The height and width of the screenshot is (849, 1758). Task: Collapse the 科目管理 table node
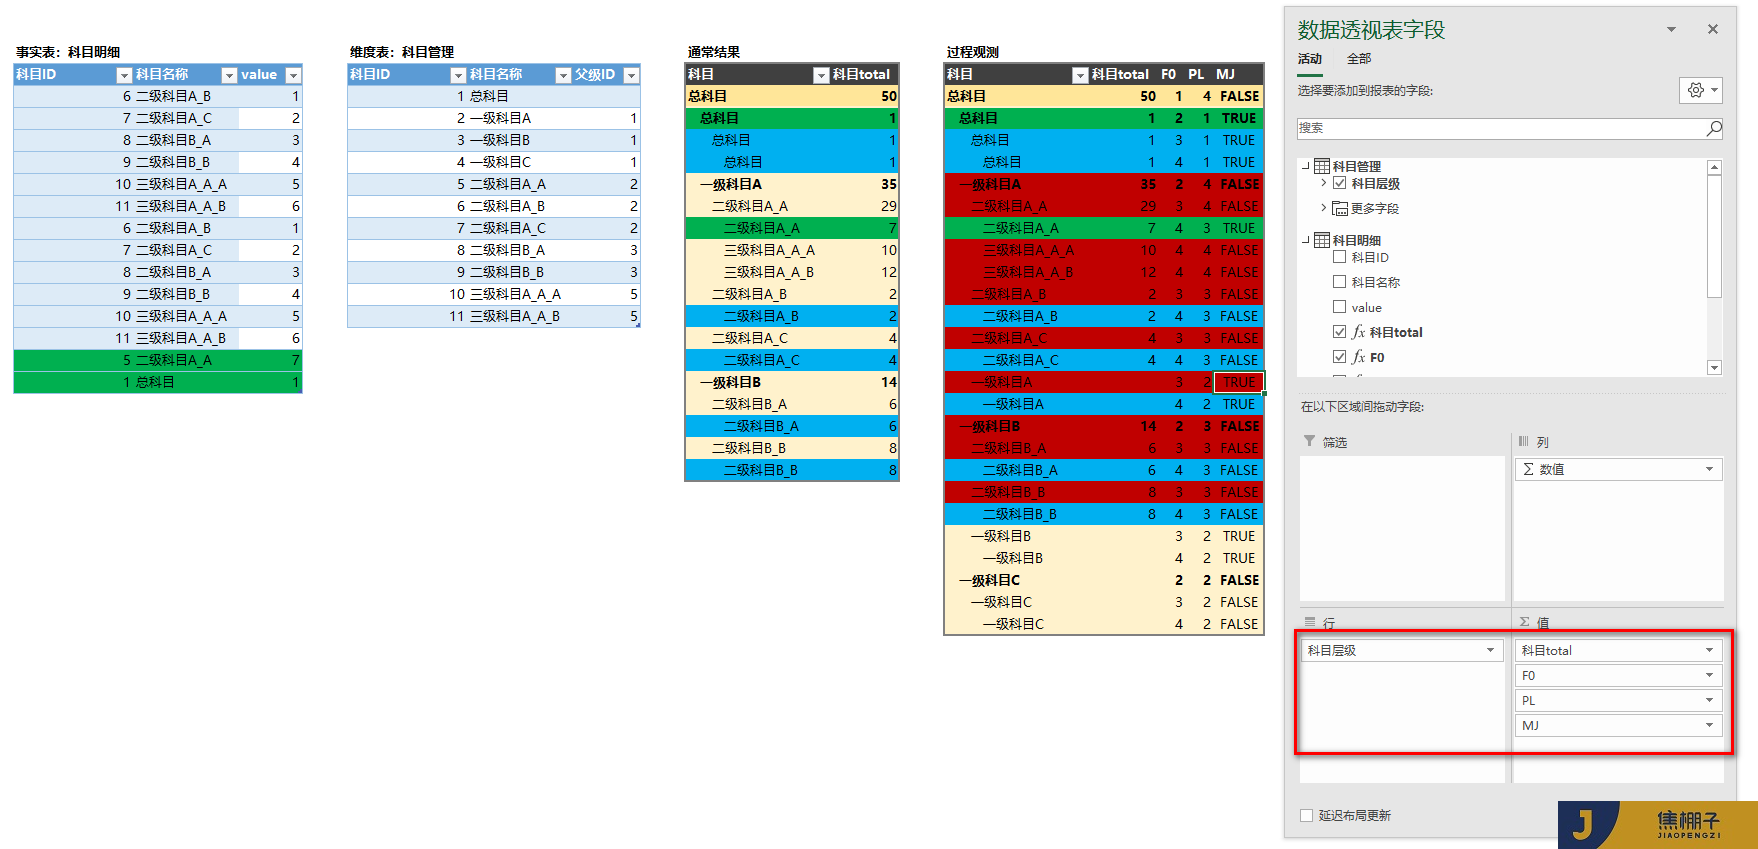coord(1306,166)
